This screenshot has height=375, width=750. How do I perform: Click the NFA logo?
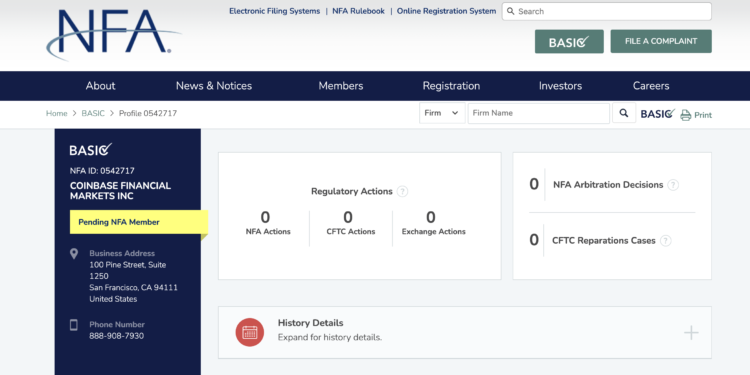[x=113, y=34]
